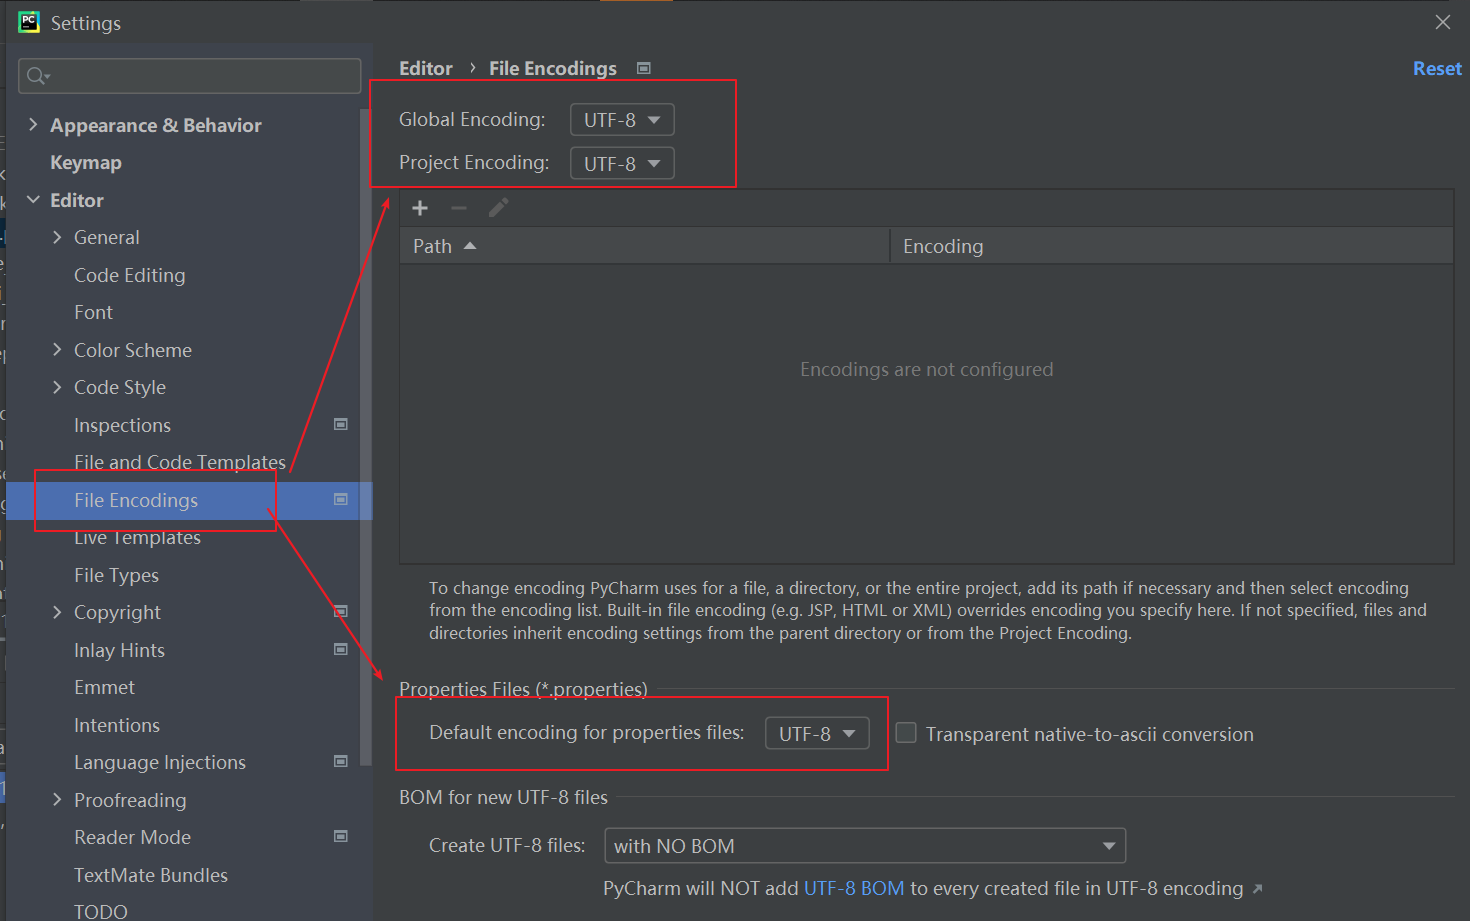This screenshot has height=921, width=1470.
Task: Click the settings tree scrollbar
Action: coord(366,437)
